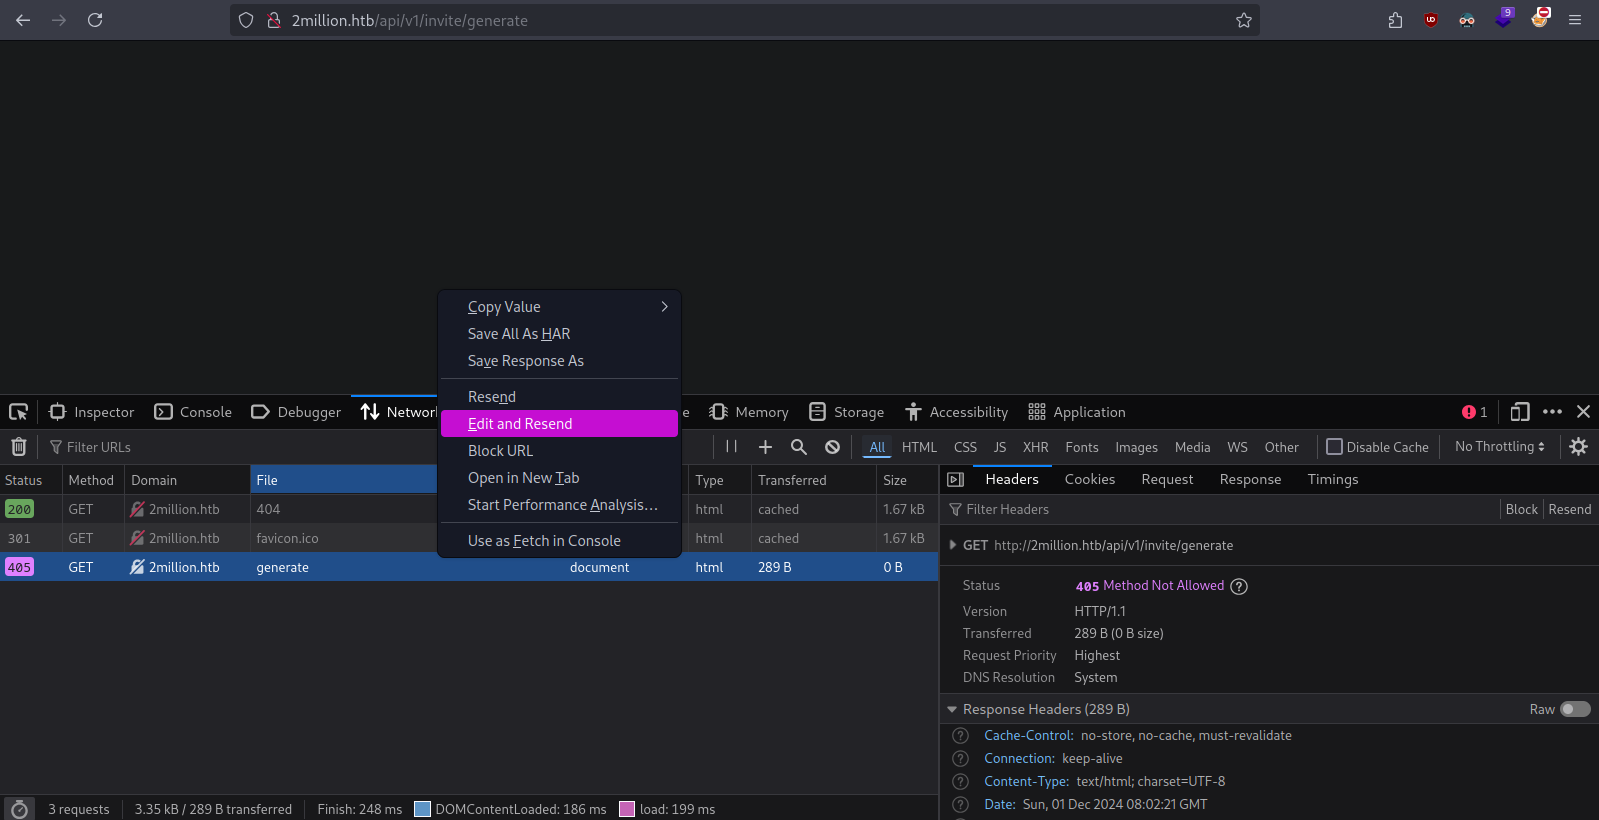Switch to the Response tab
This screenshot has height=820, width=1599.
pyautogui.click(x=1250, y=480)
